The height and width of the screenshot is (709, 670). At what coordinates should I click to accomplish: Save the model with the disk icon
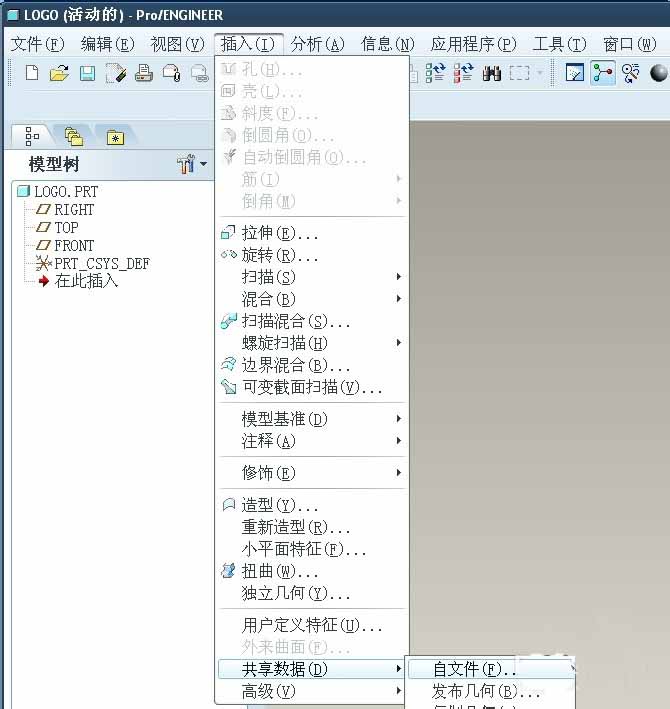point(87,73)
